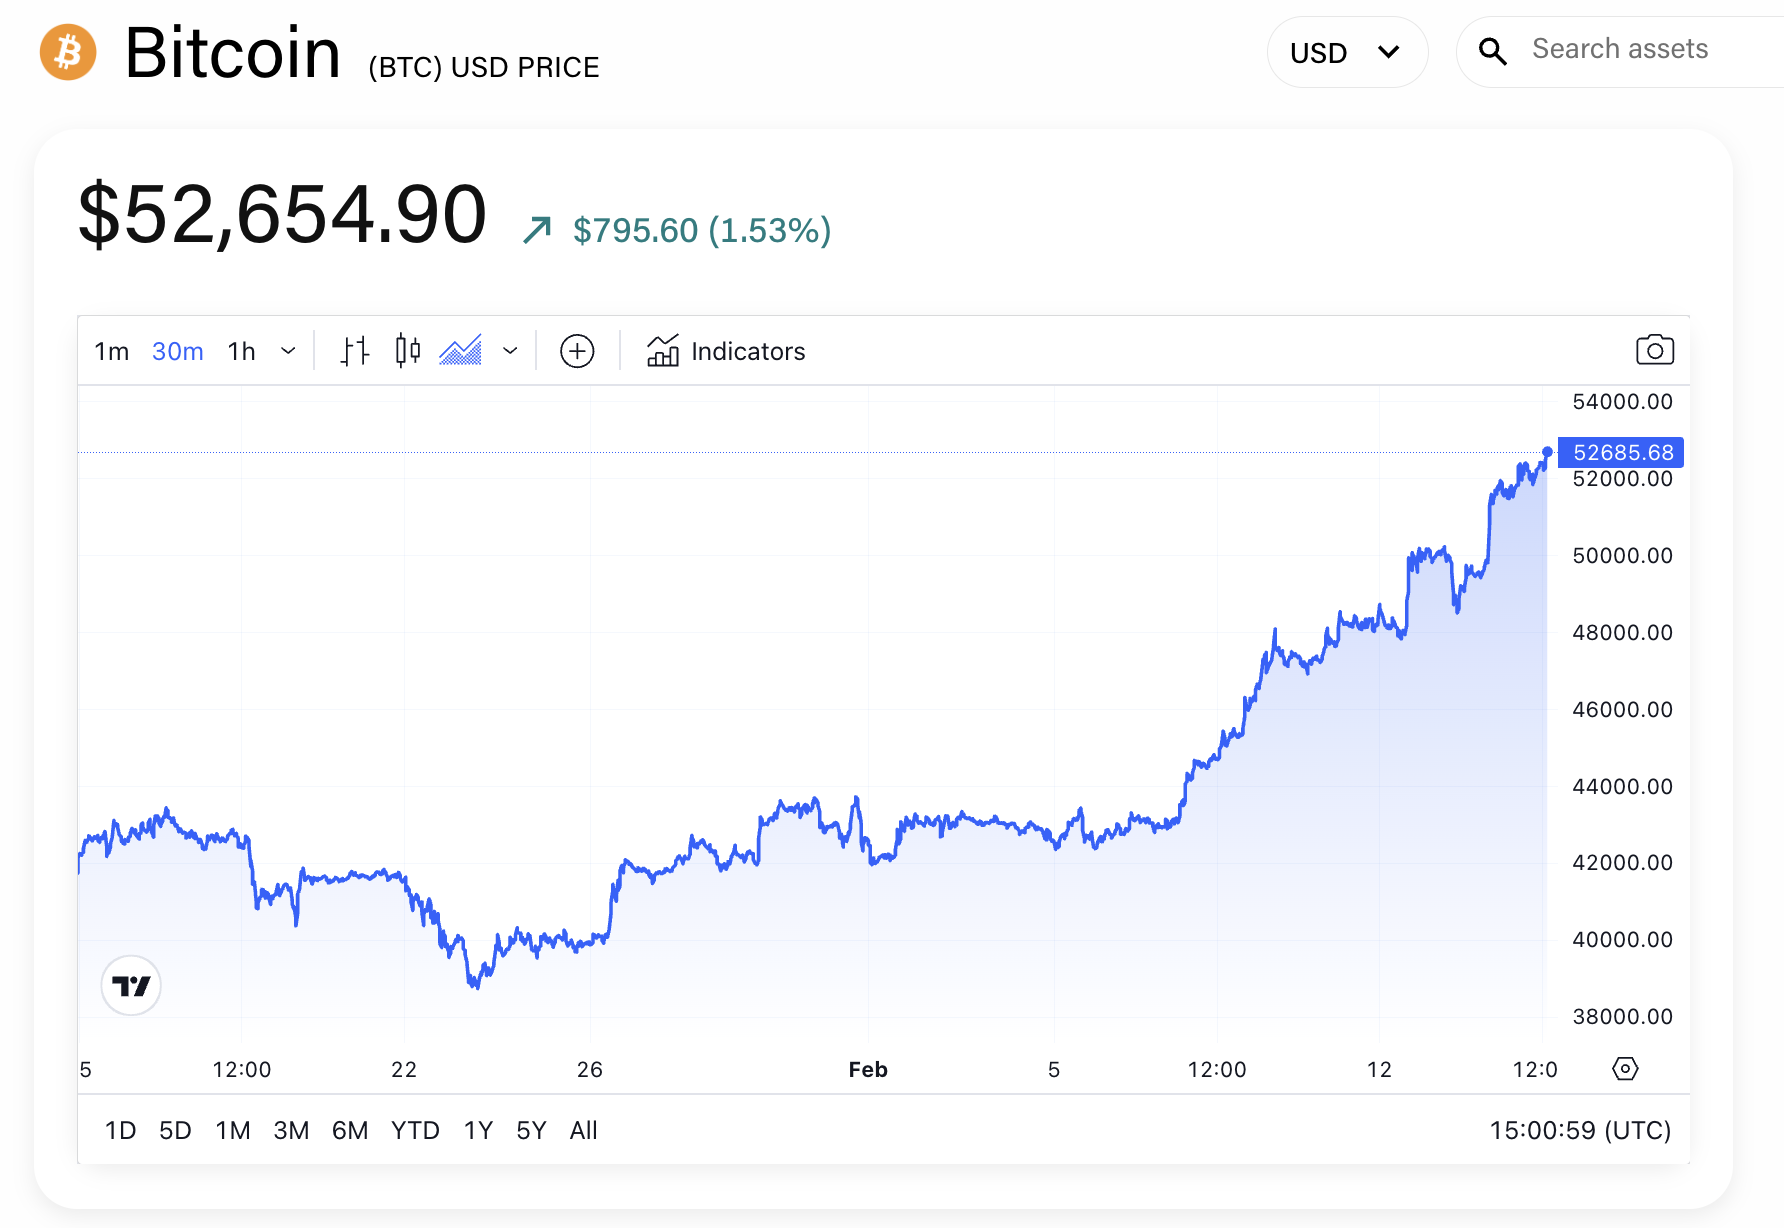
Task: Click the bar pattern tool icon
Action: point(353,351)
